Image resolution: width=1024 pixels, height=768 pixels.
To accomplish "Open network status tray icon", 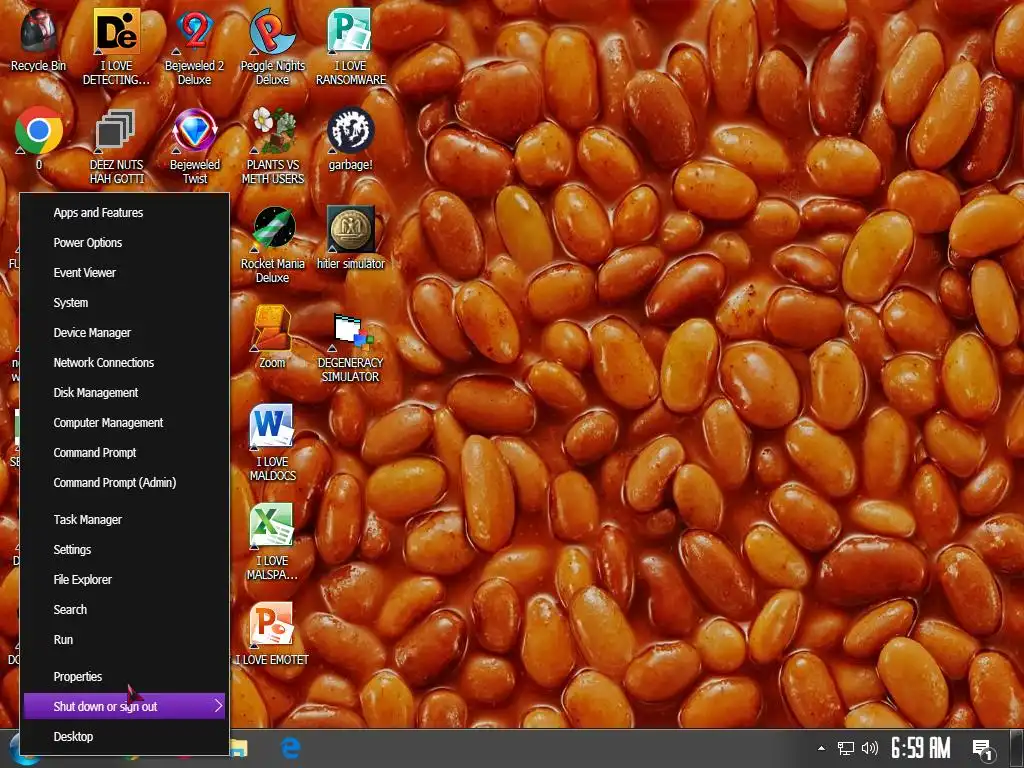I will [846, 748].
